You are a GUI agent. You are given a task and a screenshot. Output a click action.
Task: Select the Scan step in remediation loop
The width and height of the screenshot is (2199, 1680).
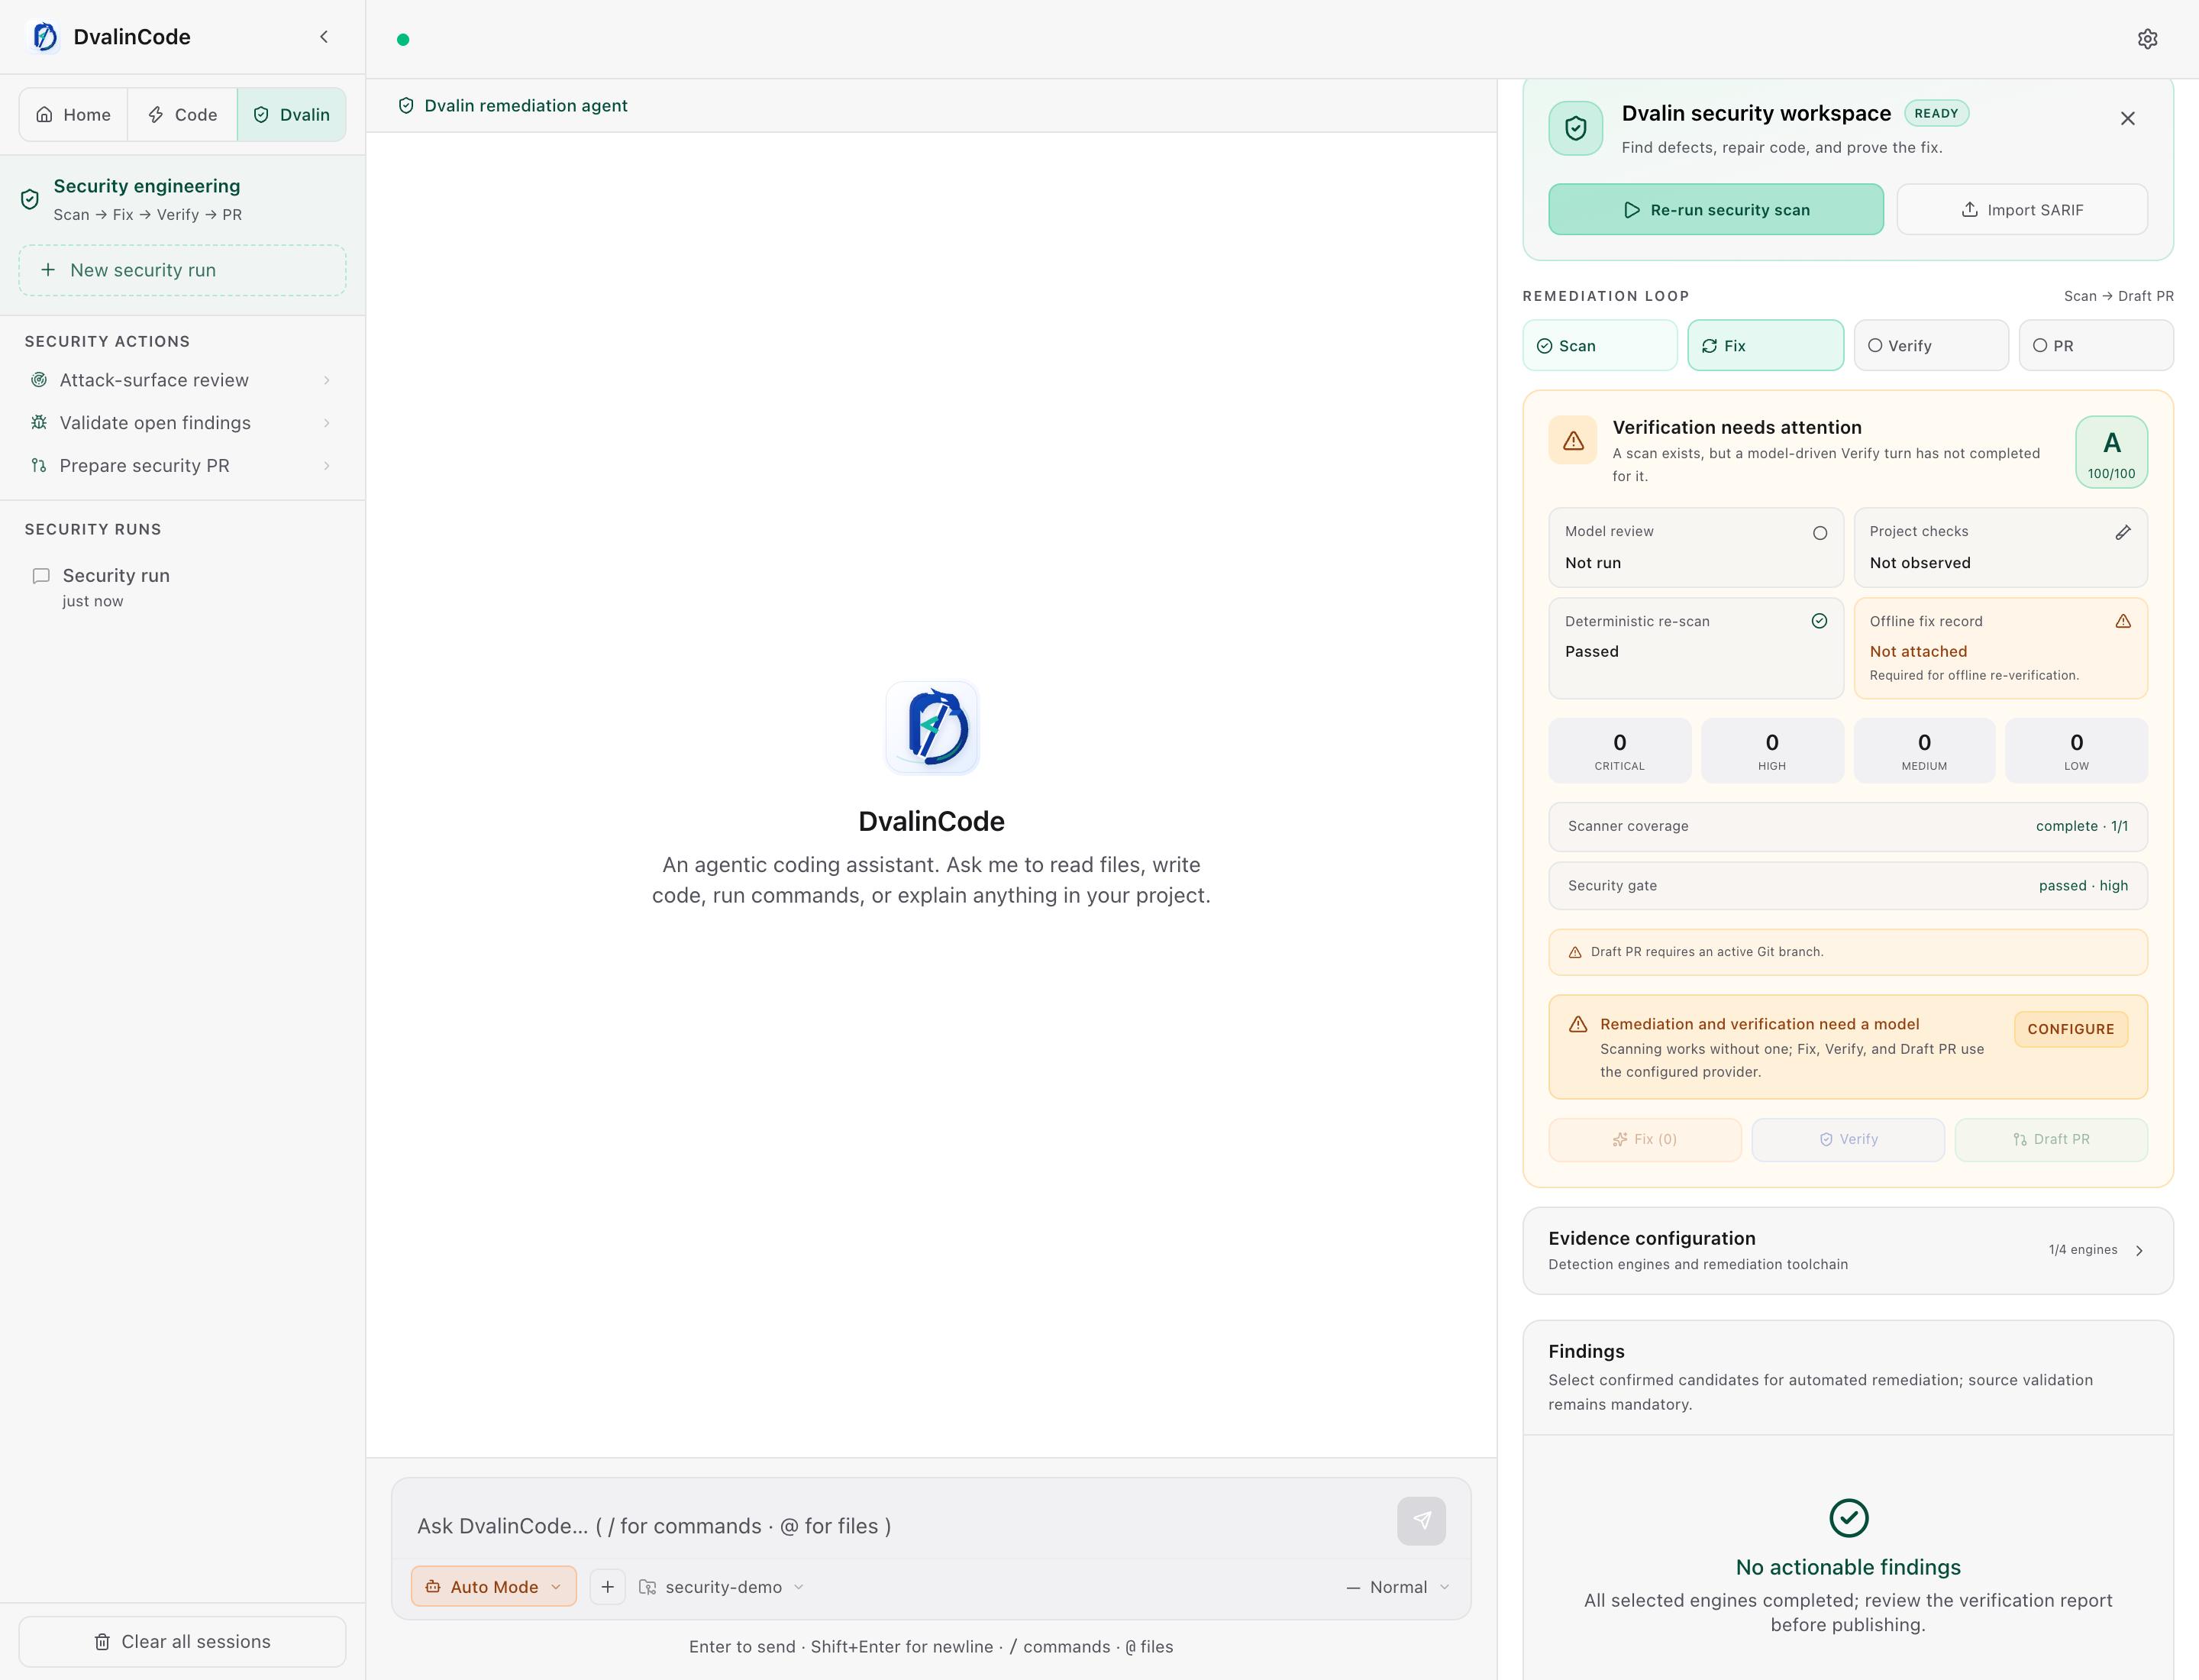[1600, 346]
